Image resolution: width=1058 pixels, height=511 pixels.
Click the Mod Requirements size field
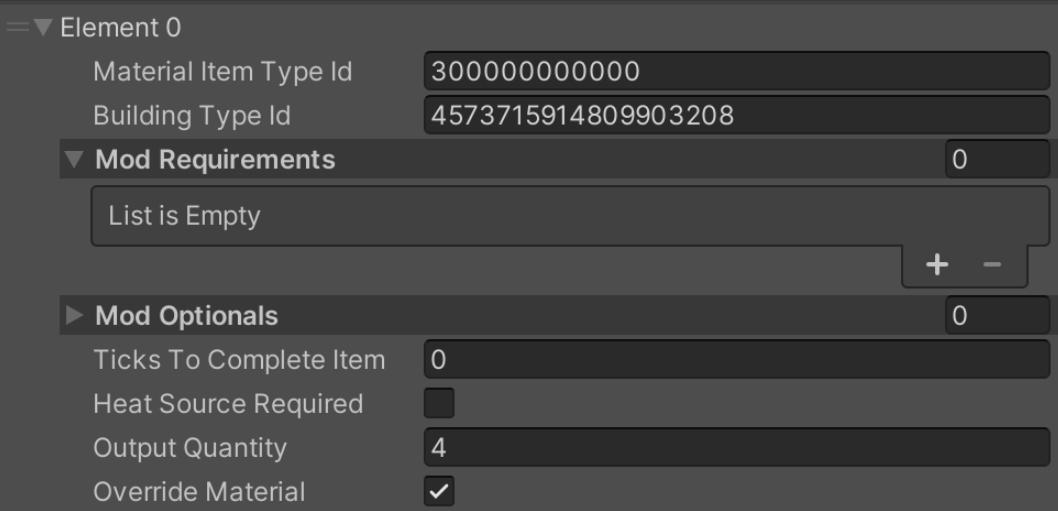click(997, 159)
